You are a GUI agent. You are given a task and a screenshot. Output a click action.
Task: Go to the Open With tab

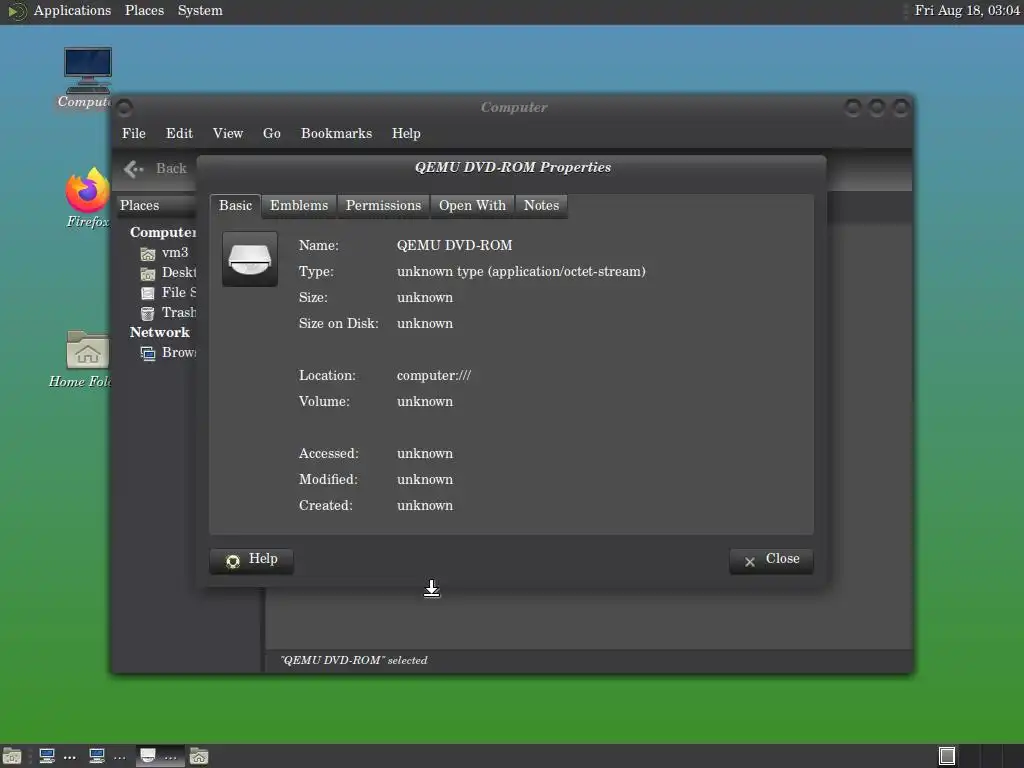coord(472,206)
